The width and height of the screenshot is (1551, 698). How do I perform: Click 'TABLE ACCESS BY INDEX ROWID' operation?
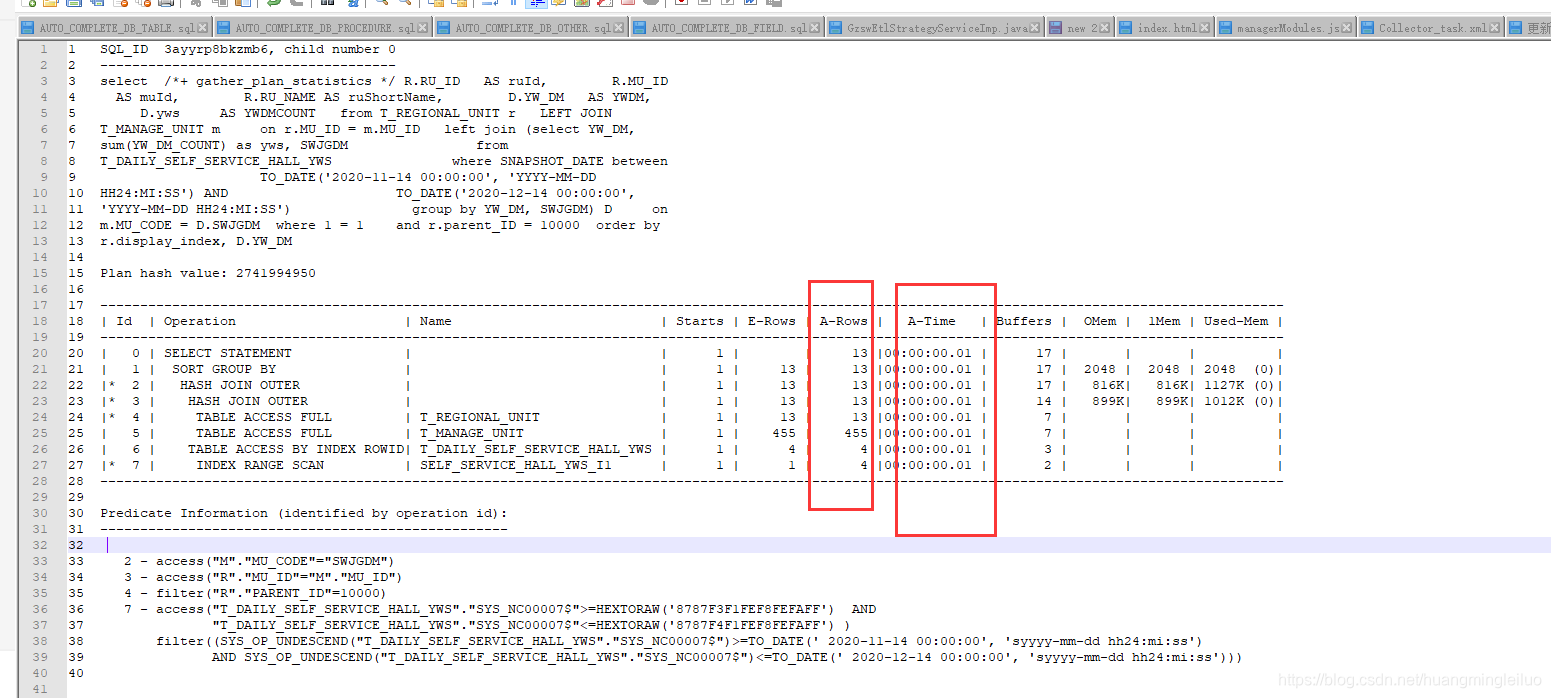pyautogui.click(x=296, y=449)
